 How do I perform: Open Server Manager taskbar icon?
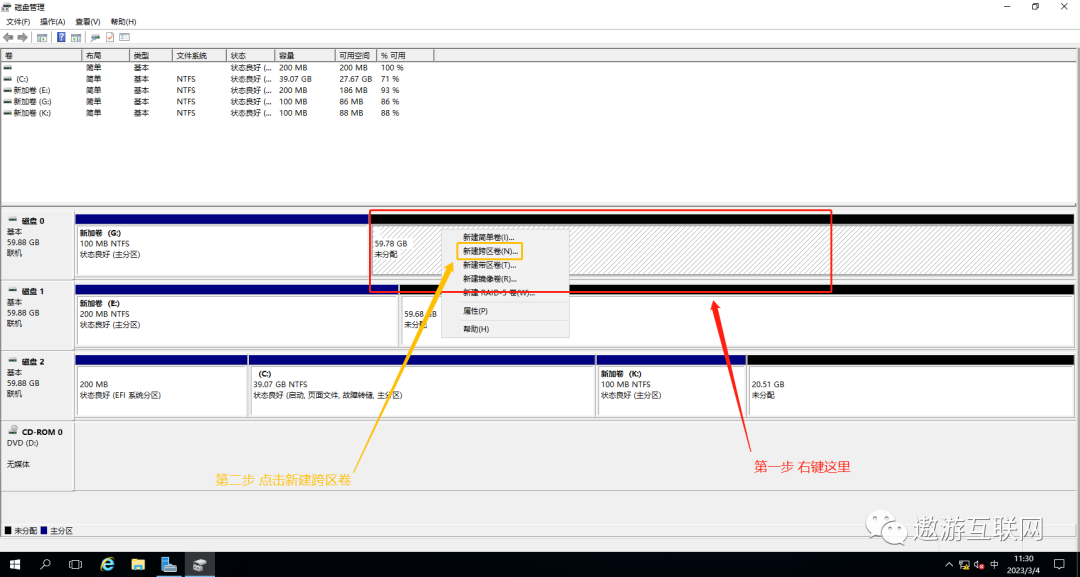pyautogui.click(x=169, y=565)
